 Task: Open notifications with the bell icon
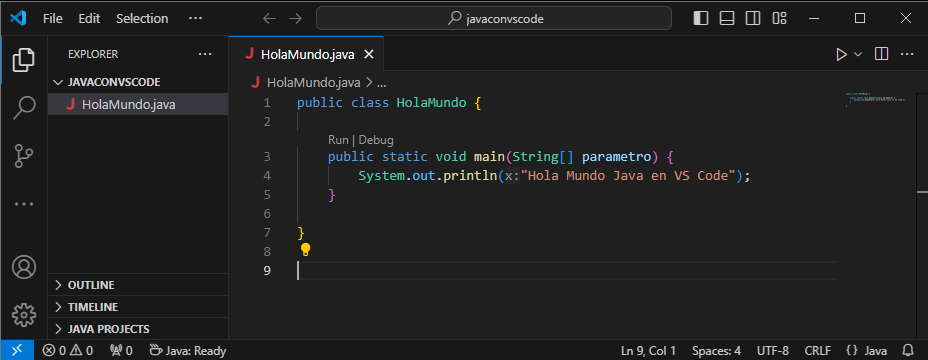(907, 351)
